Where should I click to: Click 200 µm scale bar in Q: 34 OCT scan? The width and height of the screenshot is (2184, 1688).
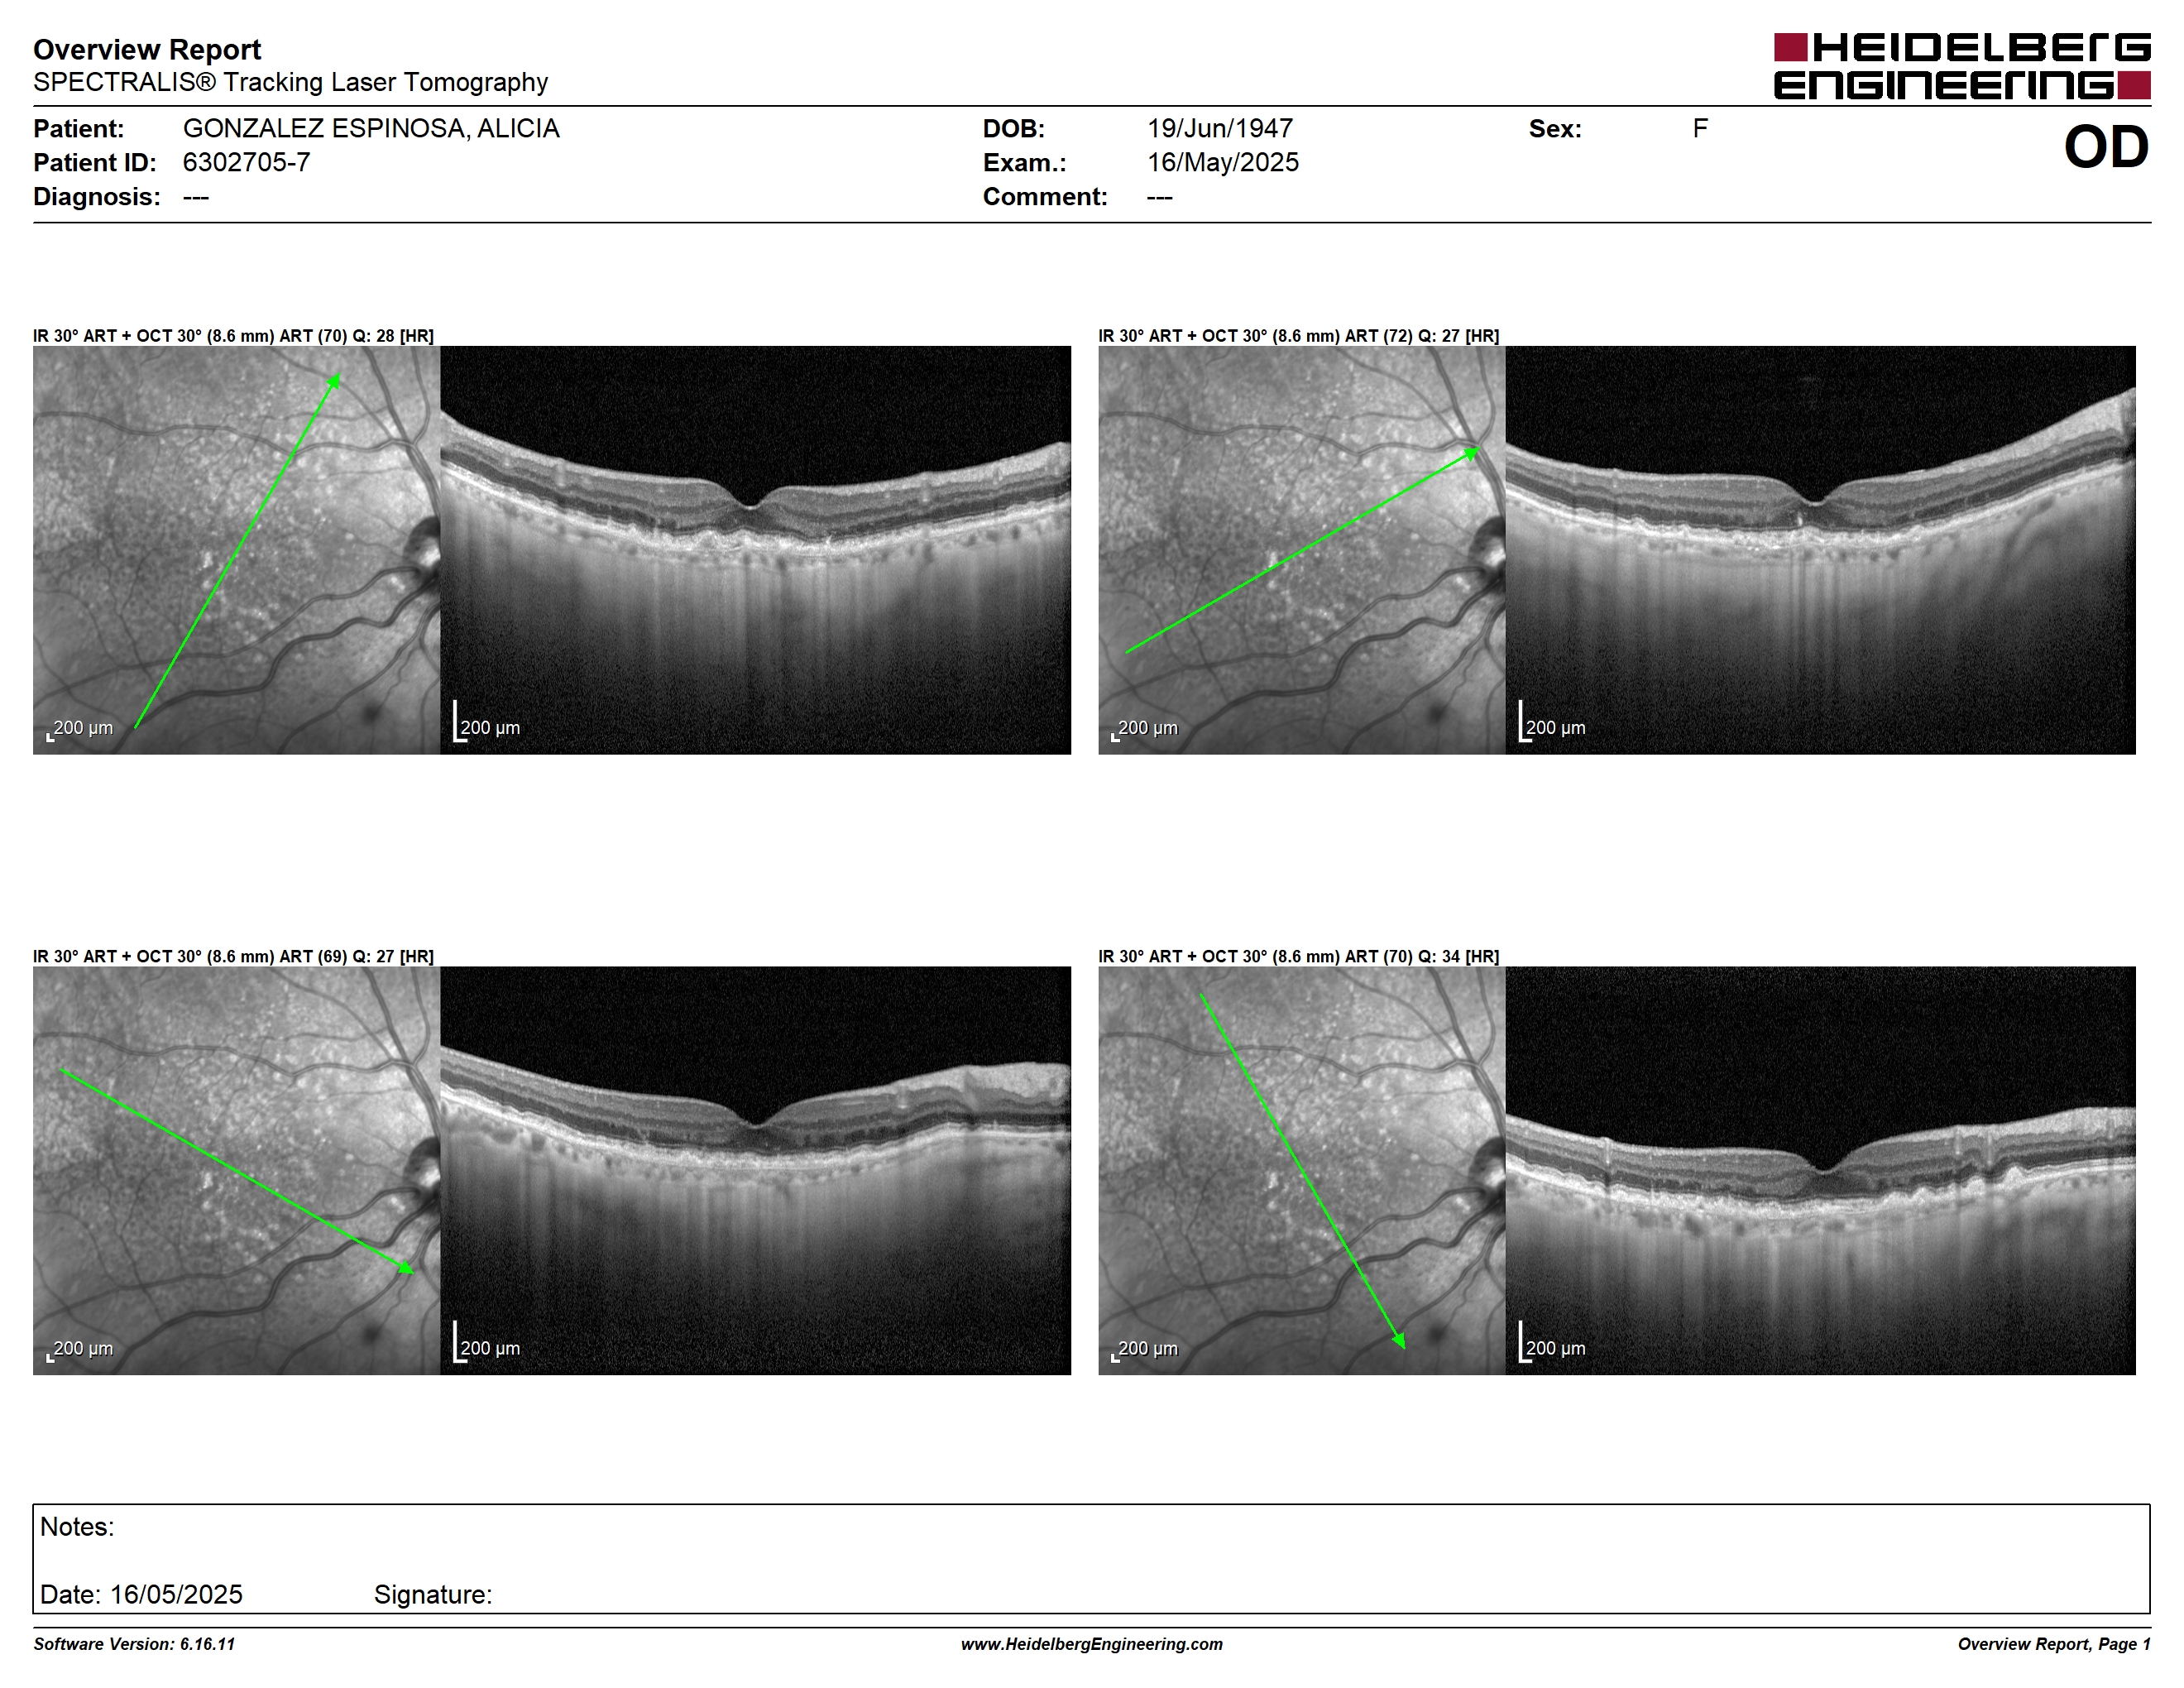tap(1552, 1342)
